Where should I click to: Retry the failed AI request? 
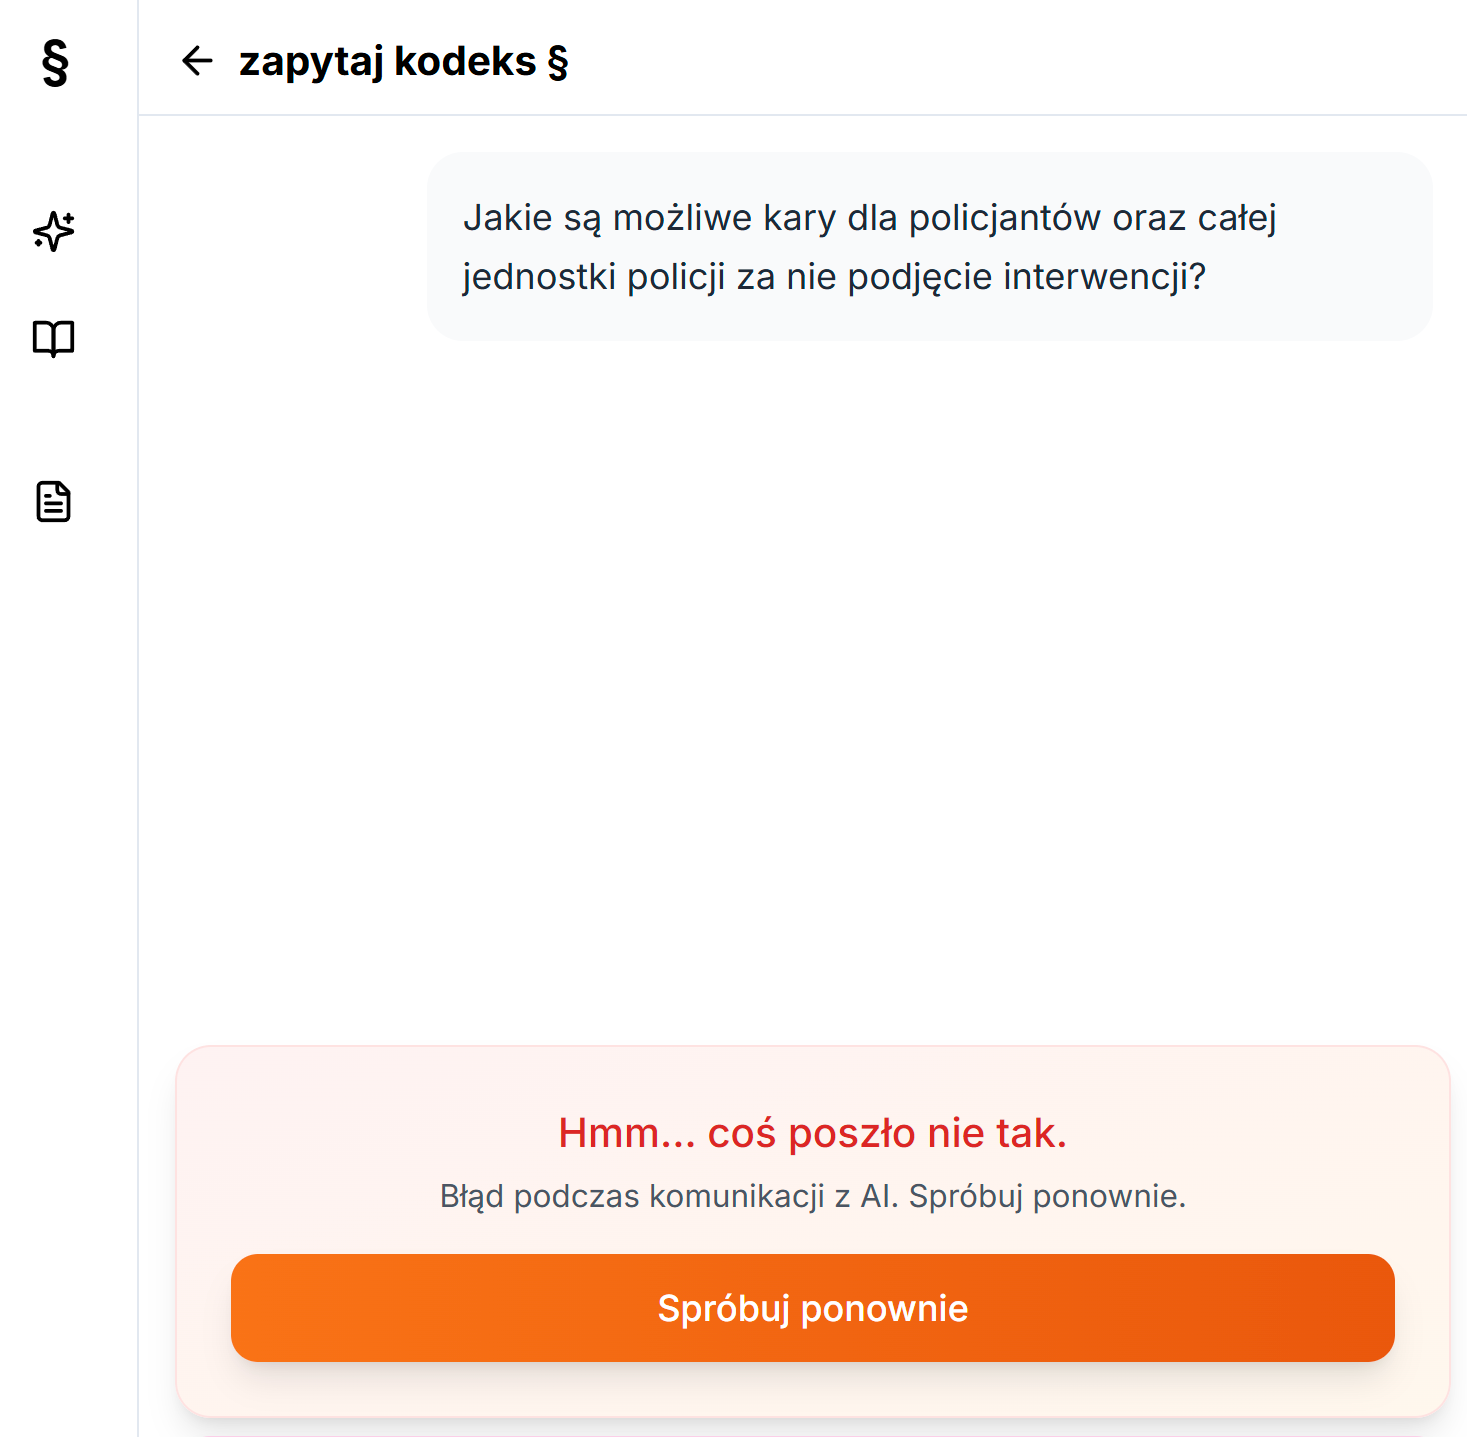point(812,1308)
